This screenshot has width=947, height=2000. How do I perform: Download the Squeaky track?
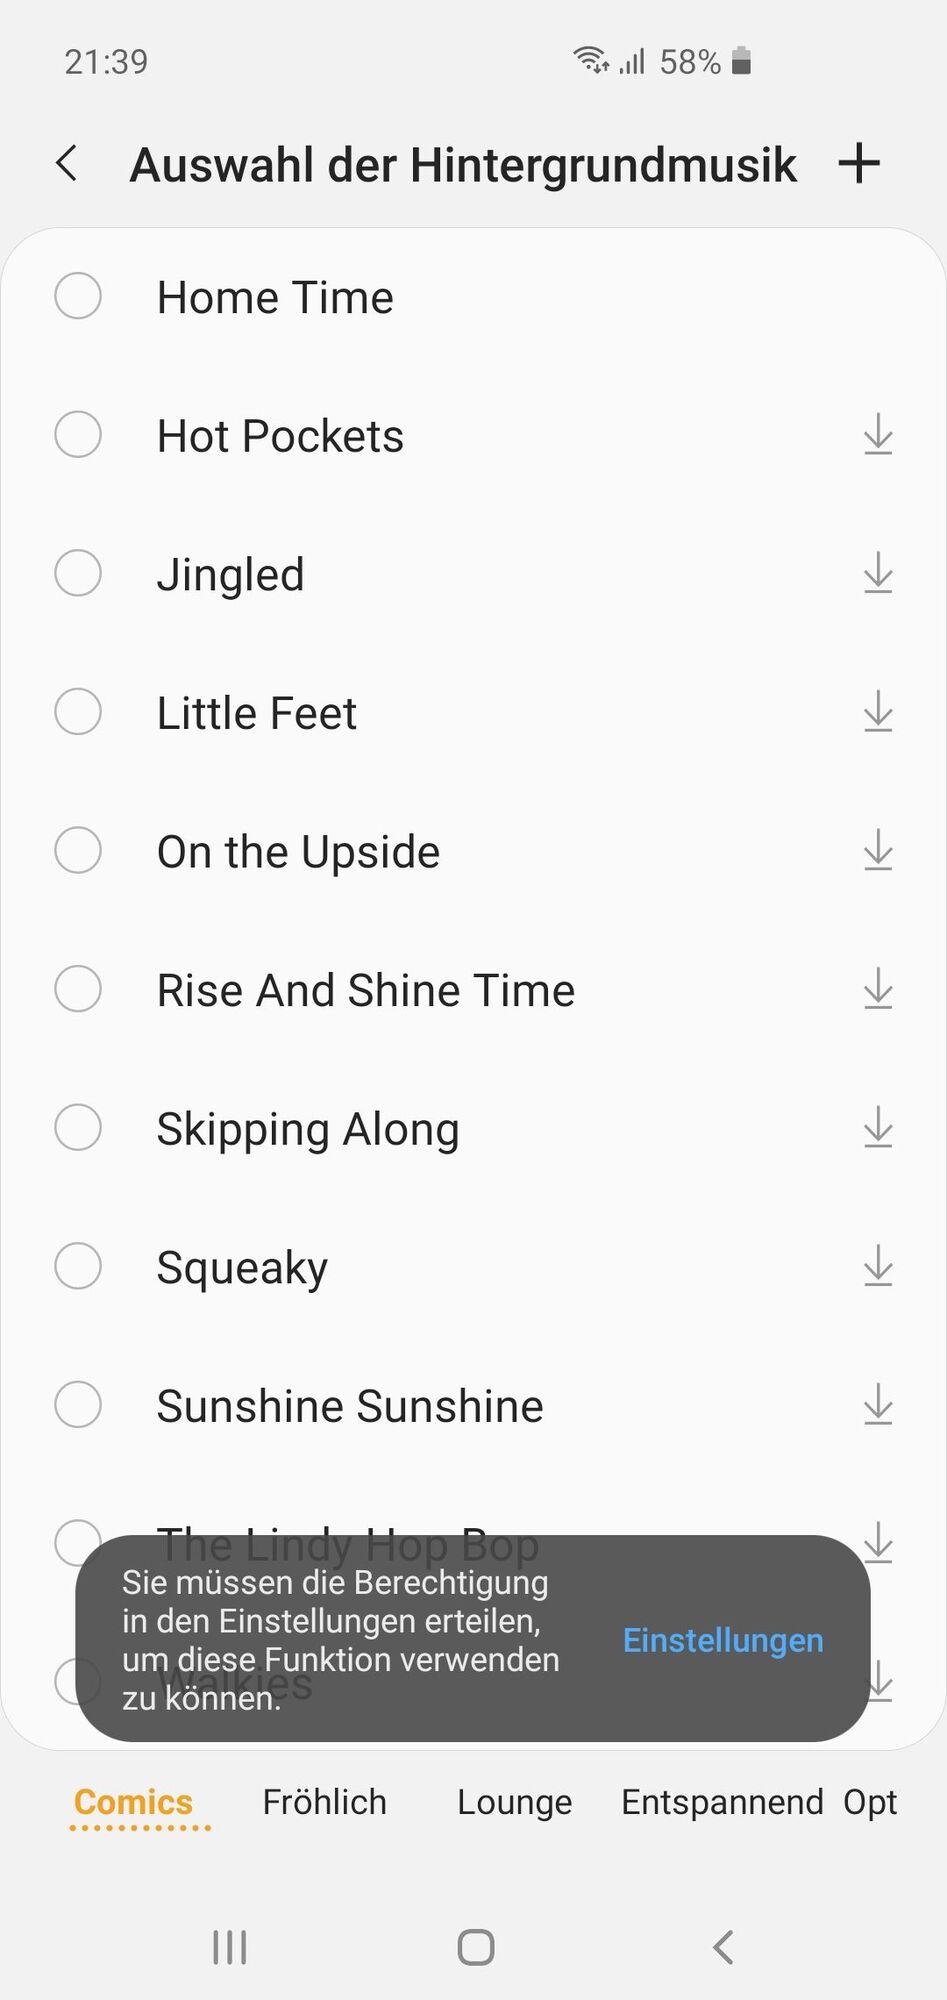(x=877, y=1267)
